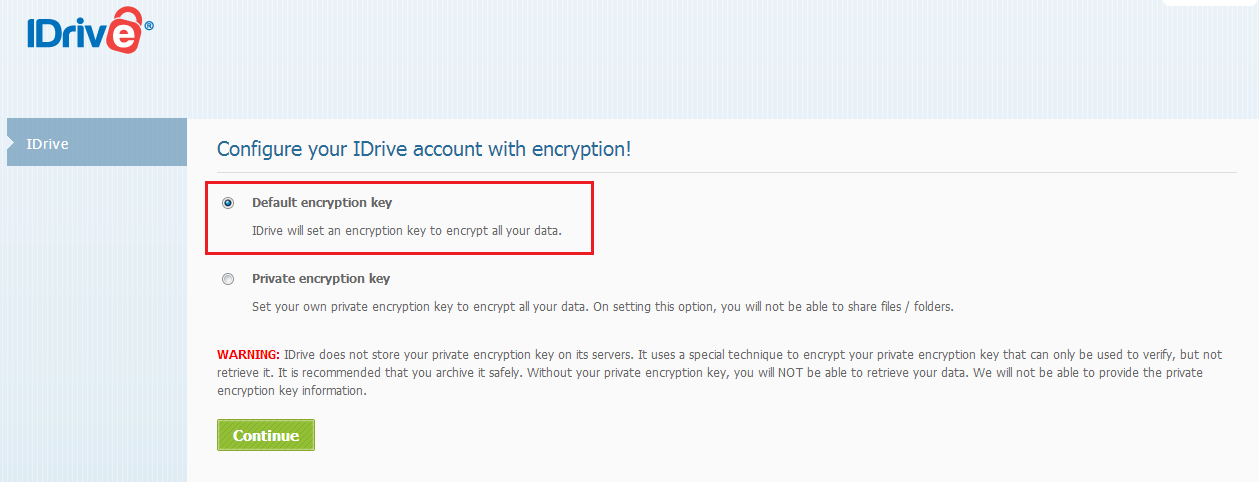This screenshot has width=1259, height=482.
Task: Click the 'Private encryption key' label text
Action: pyautogui.click(x=321, y=278)
